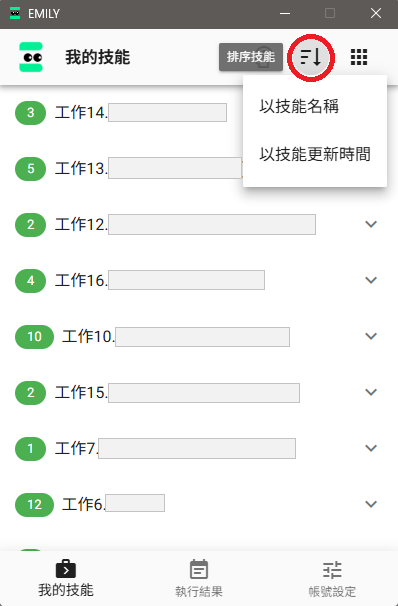Sort by 以技能更新時間

[315, 154]
